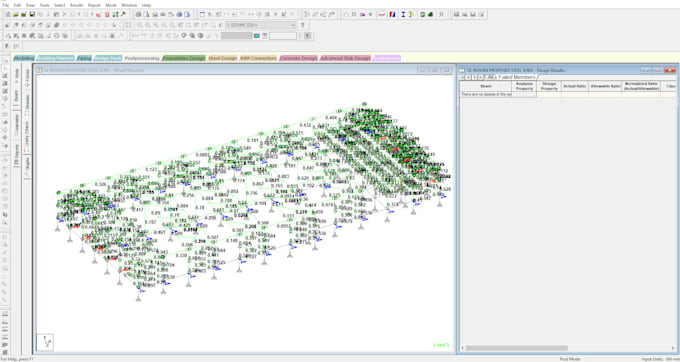The width and height of the screenshot is (680, 362).
Task: Open the Graphs sub-page tab
Action: click(x=27, y=167)
